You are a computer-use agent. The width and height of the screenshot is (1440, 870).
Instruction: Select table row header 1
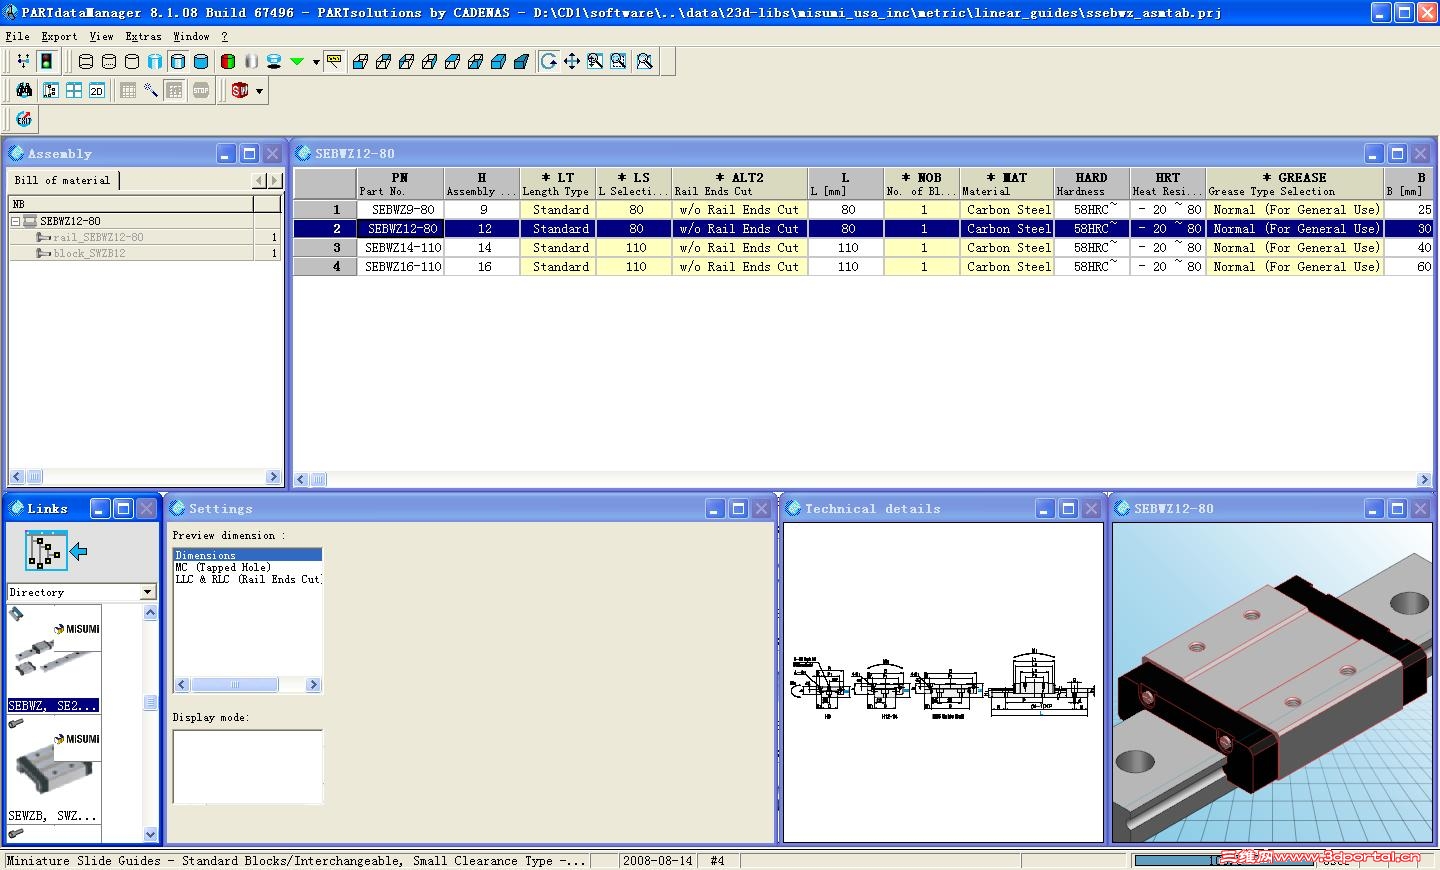coord(325,210)
